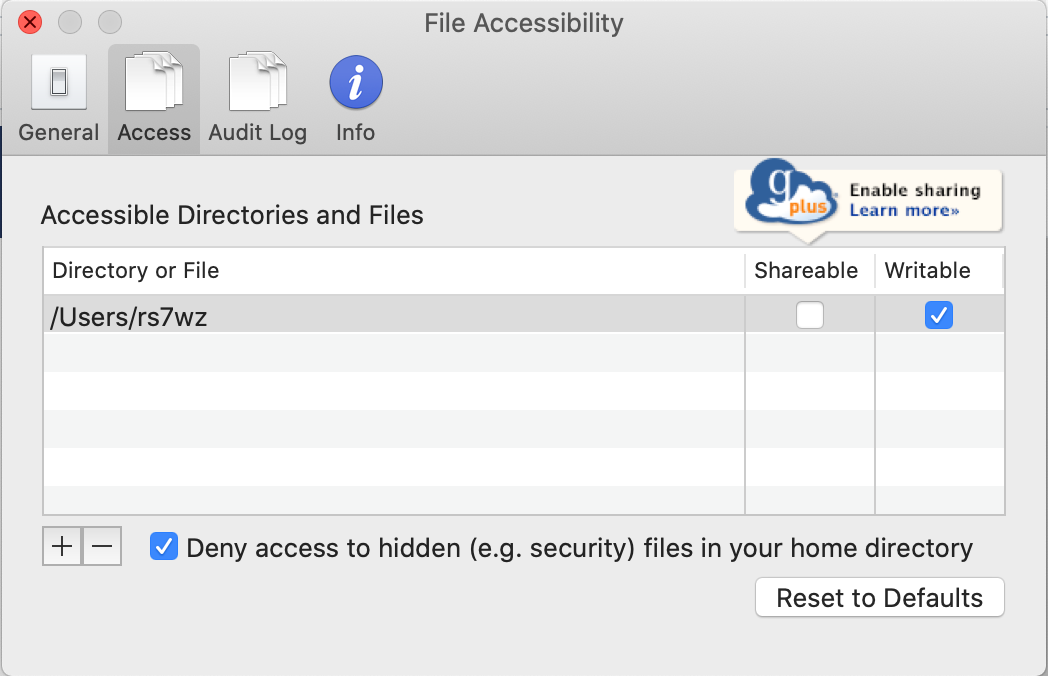Click the Enable sharing banner text
The image size is (1048, 676).
click(914, 190)
